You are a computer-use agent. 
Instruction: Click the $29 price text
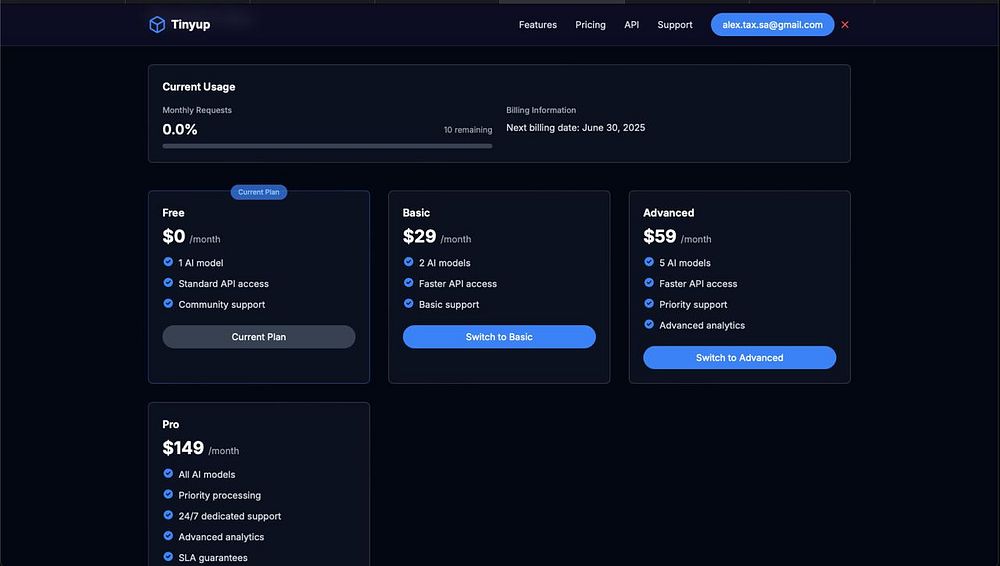tap(420, 236)
